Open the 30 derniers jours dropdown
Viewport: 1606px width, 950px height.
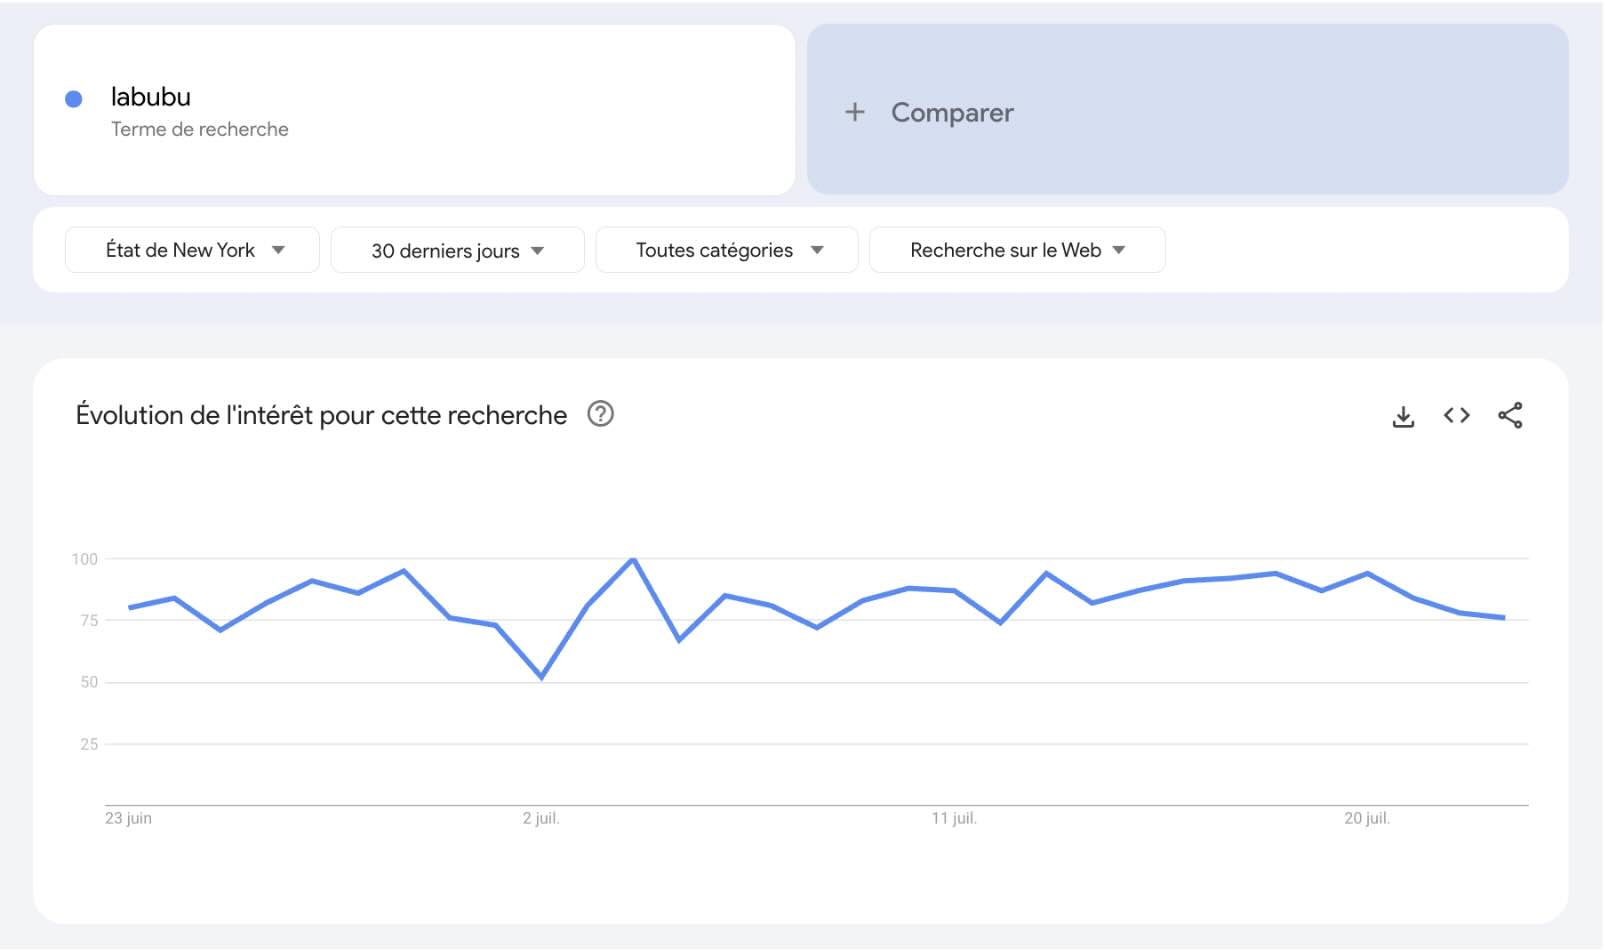click(x=457, y=250)
